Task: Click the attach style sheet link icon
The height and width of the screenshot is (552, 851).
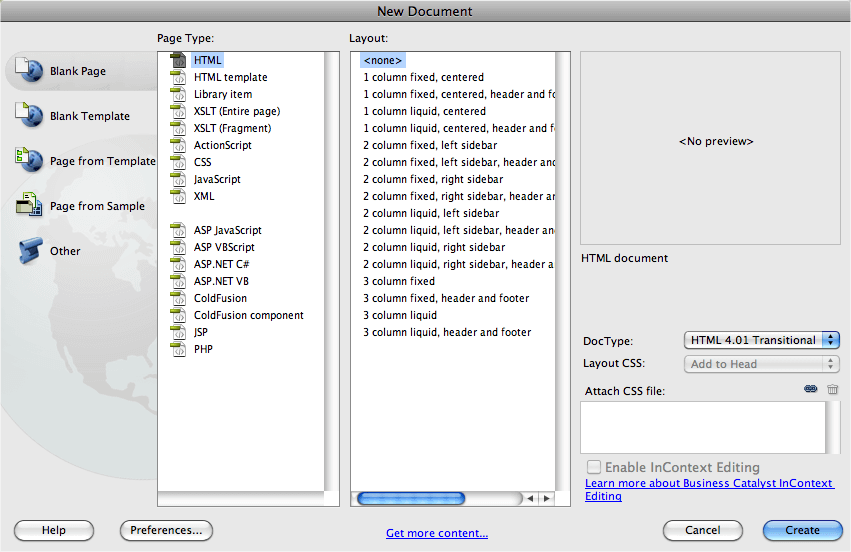Action: pos(810,389)
